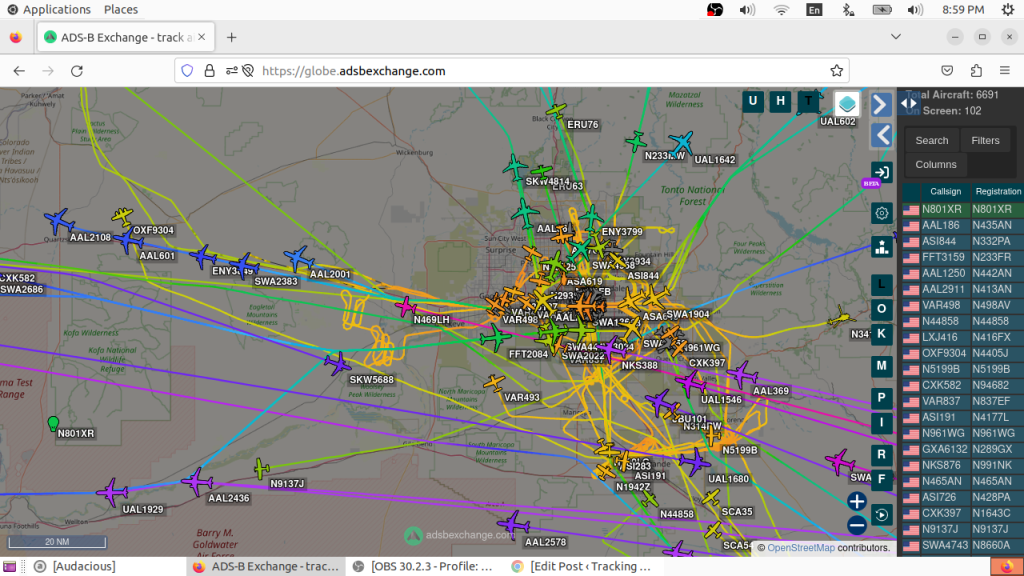Select the FFT3159 table row
The image size is (1024, 576).
(963, 257)
